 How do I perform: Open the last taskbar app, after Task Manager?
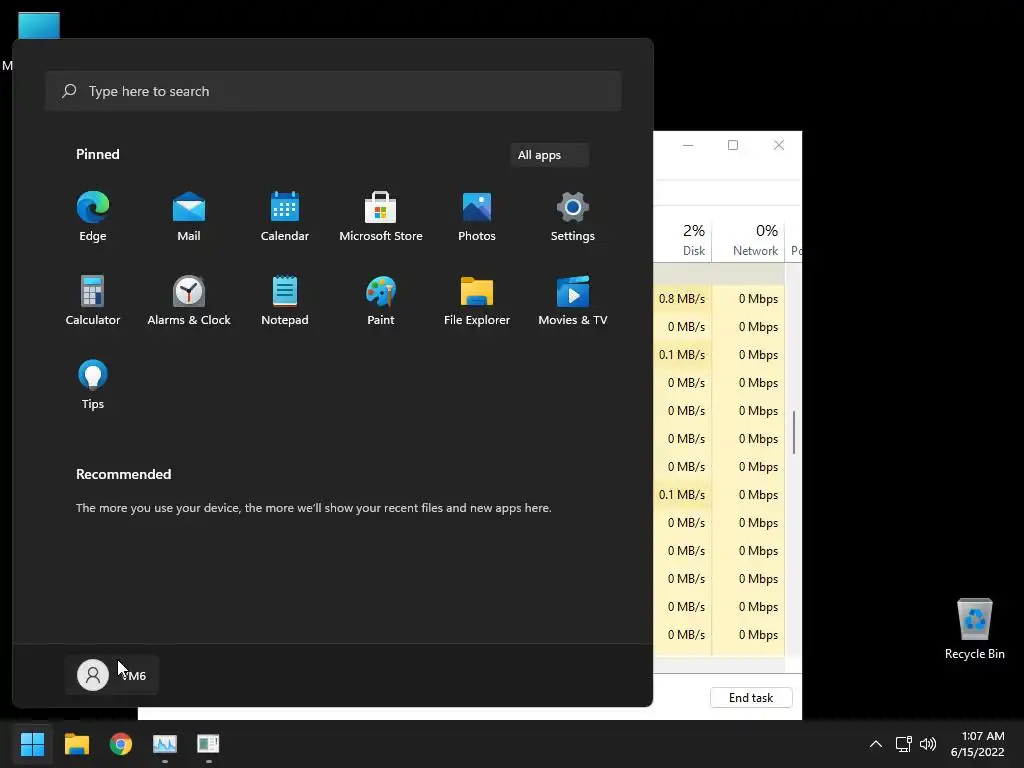pos(208,744)
